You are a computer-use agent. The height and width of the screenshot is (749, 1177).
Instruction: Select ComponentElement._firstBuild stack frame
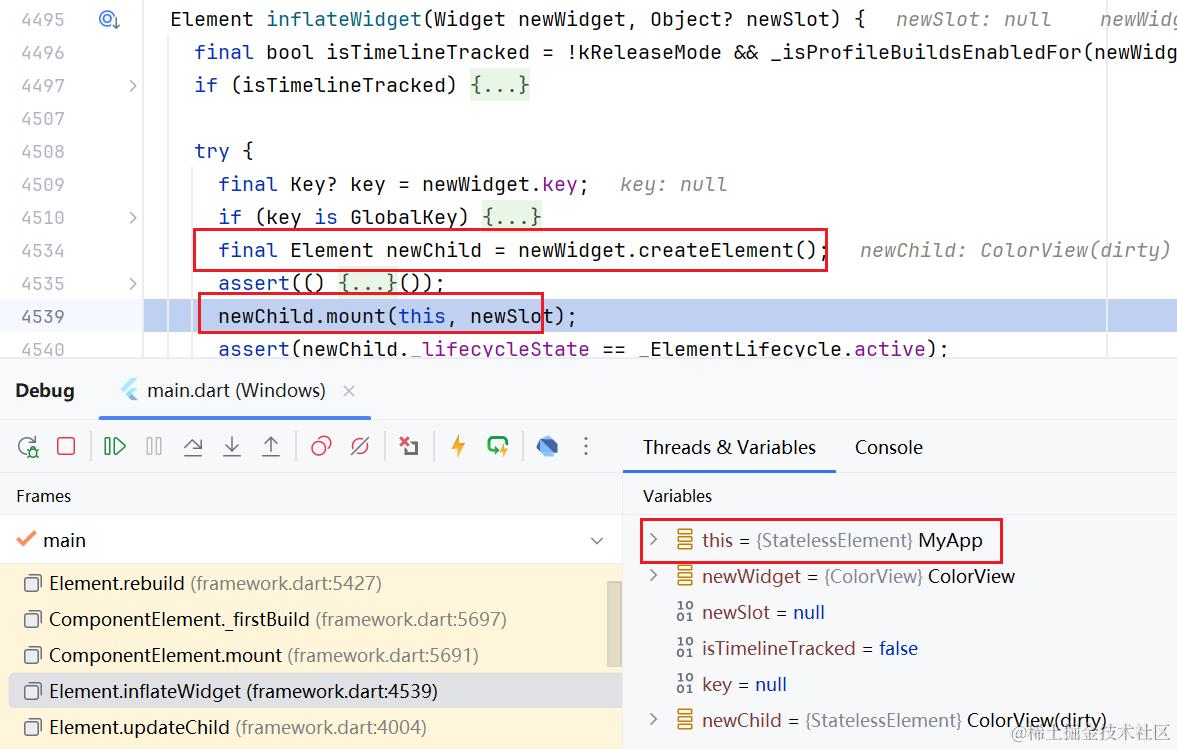pos(311,619)
